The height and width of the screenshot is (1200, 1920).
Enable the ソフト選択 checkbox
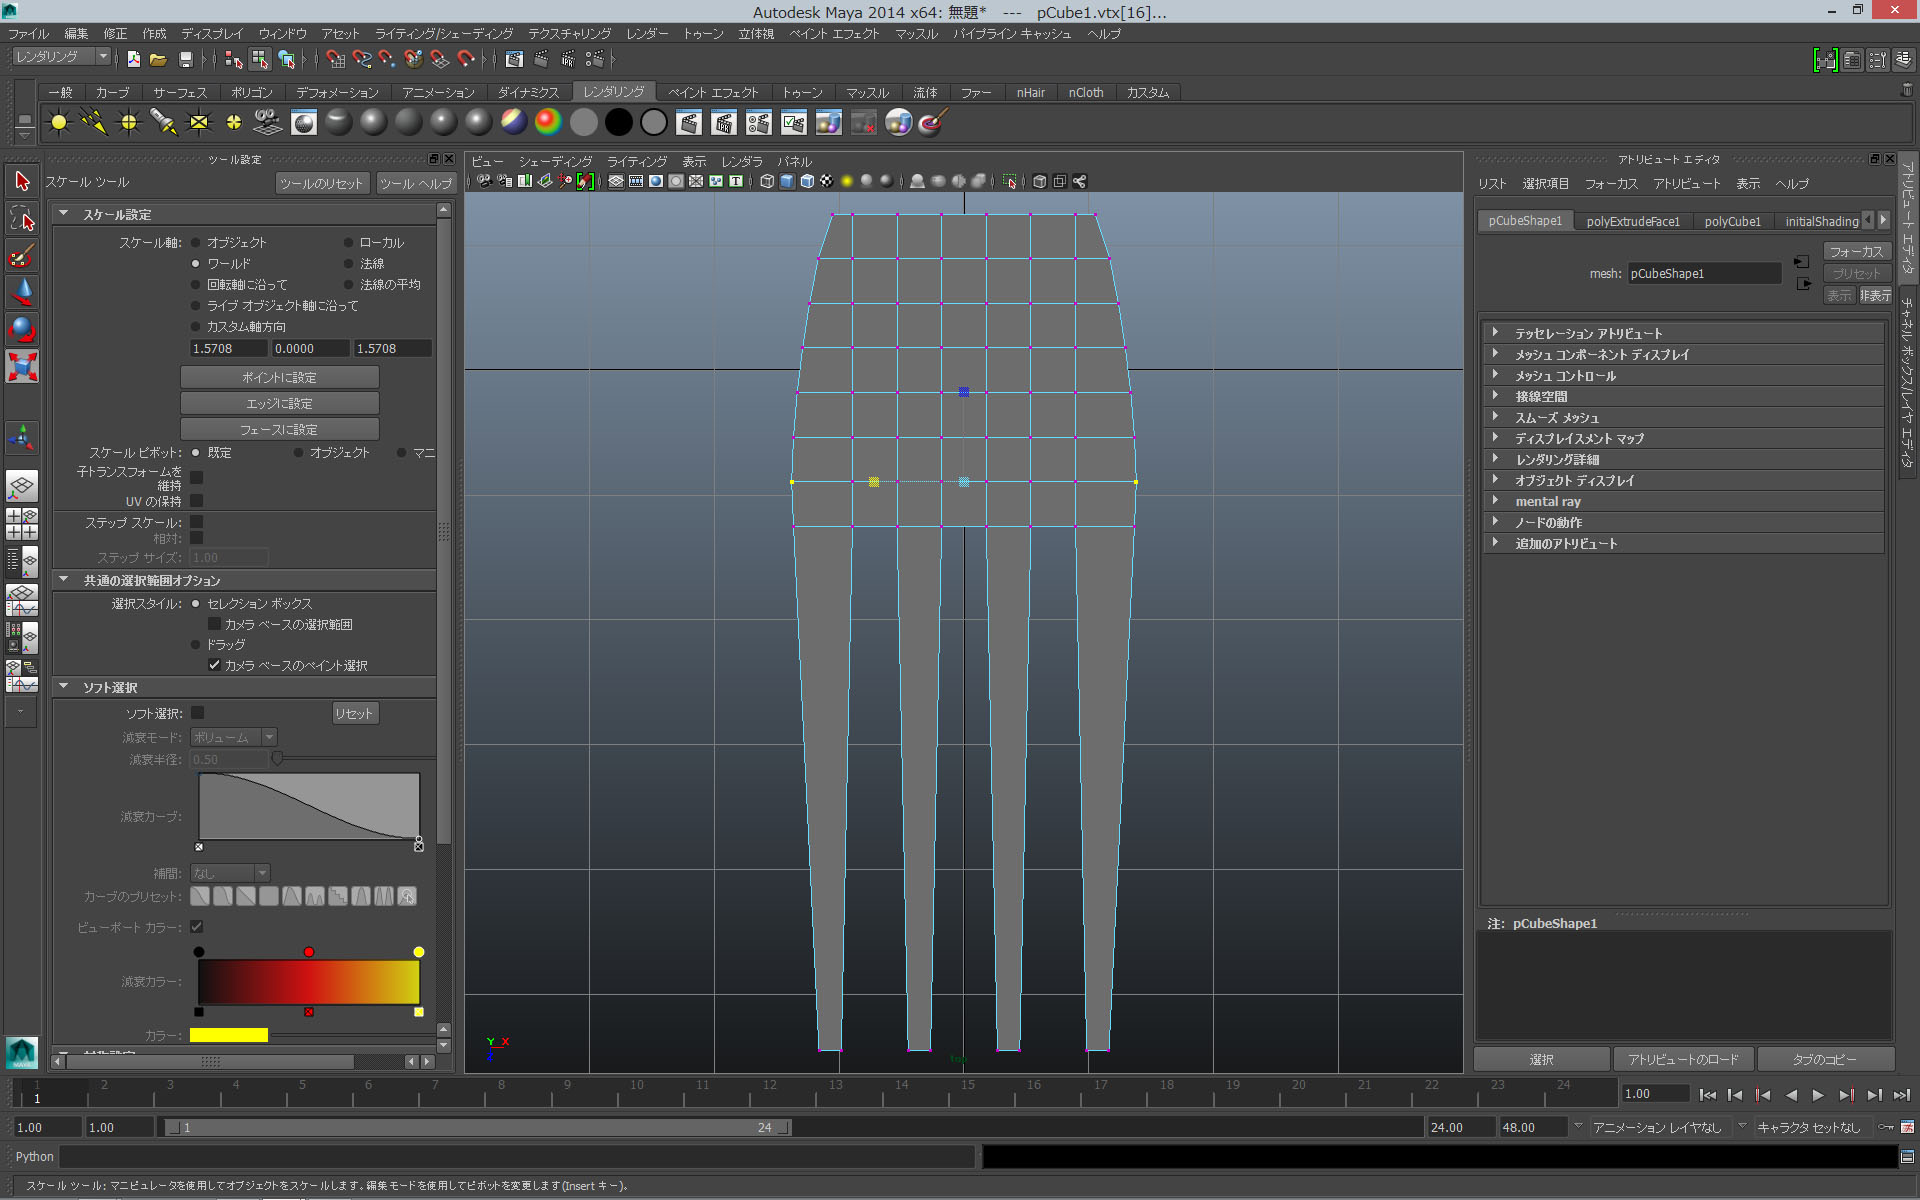[x=198, y=712]
